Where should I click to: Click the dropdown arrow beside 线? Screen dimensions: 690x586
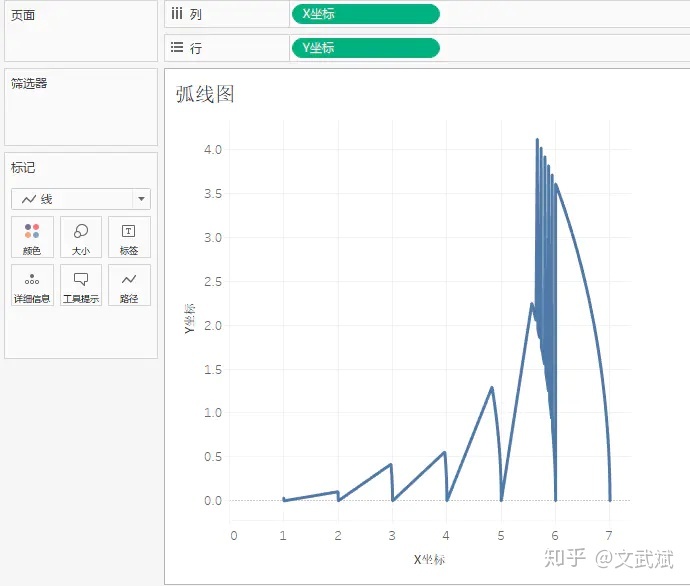pos(141,199)
